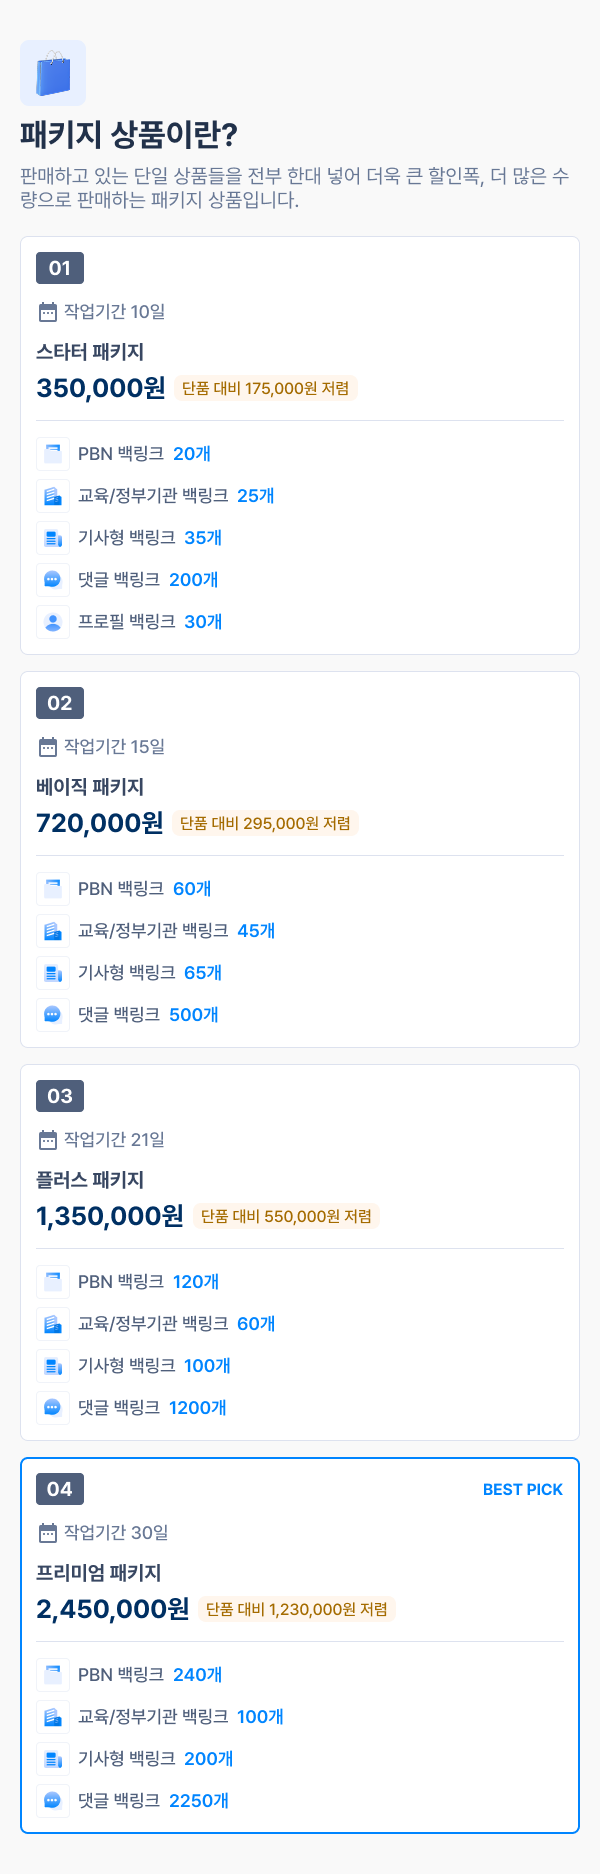Select the 01 package number badge
This screenshot has width=600, height=1874.
point(60,268)
